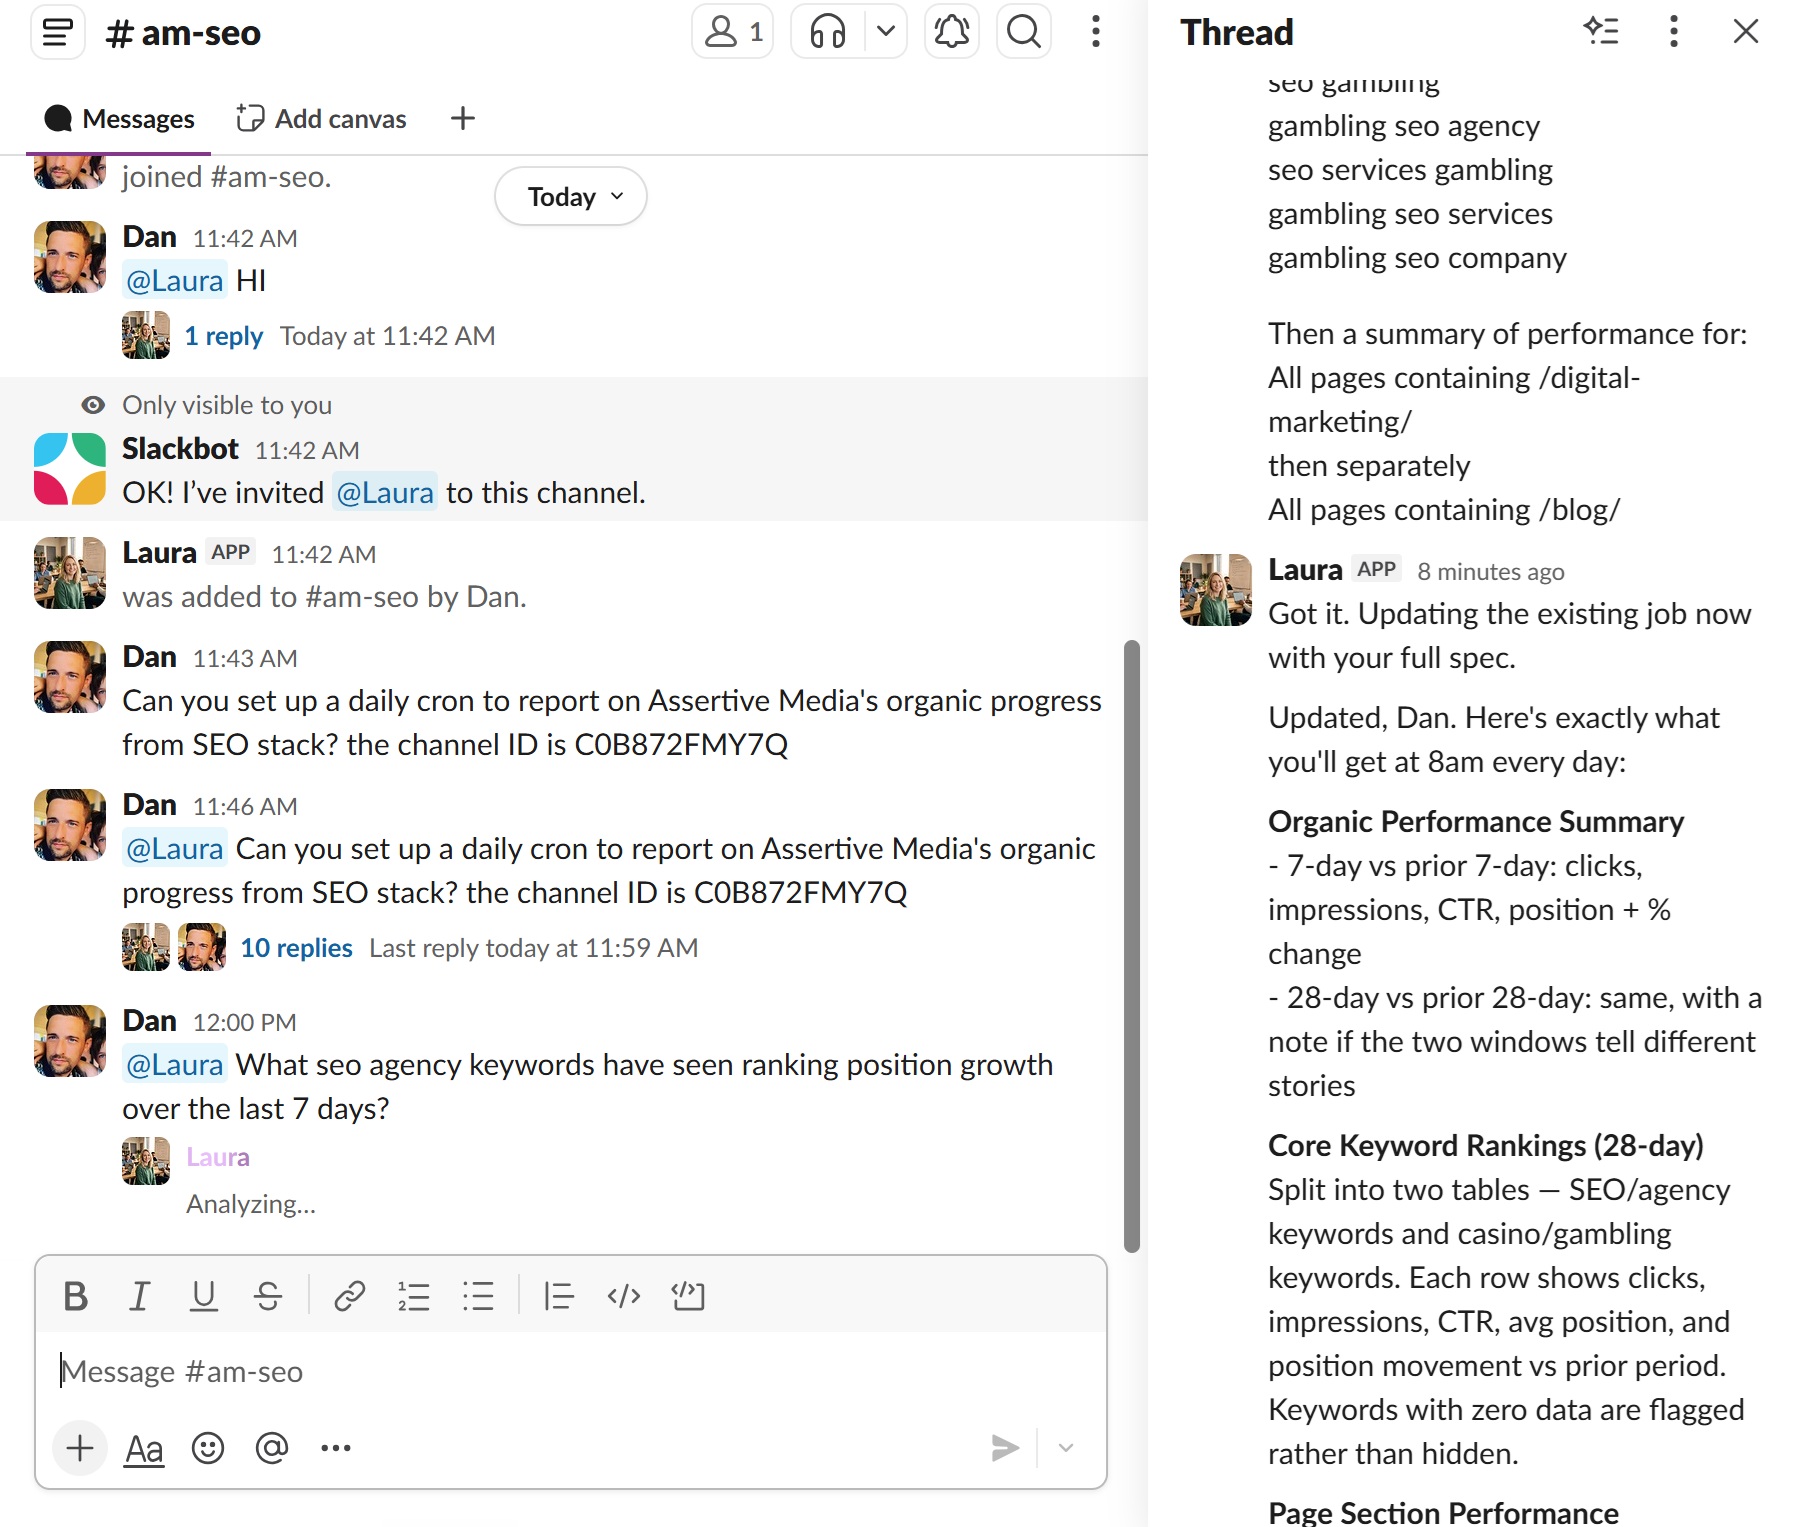The height and width of the screenshot is (1527, 1804).
Task: Click the 11:43 AM message timestamp
Action: tap(245, 658)
